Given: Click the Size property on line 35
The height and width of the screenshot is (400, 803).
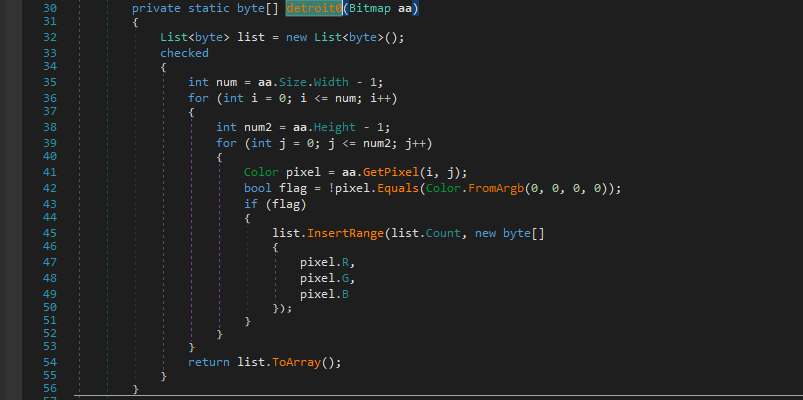Looking at the screenshot, I should point(293,82).
